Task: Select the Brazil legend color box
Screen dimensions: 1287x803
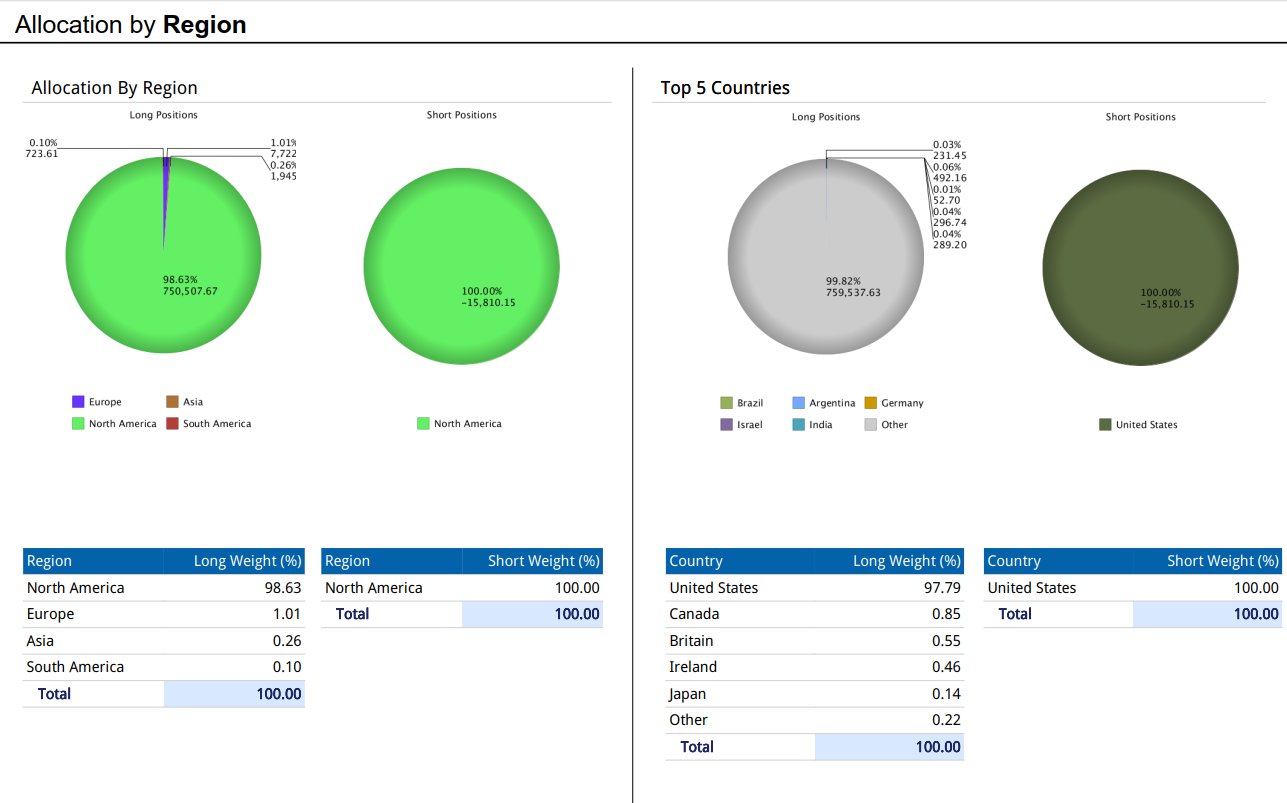Action: tap(726, 403)
